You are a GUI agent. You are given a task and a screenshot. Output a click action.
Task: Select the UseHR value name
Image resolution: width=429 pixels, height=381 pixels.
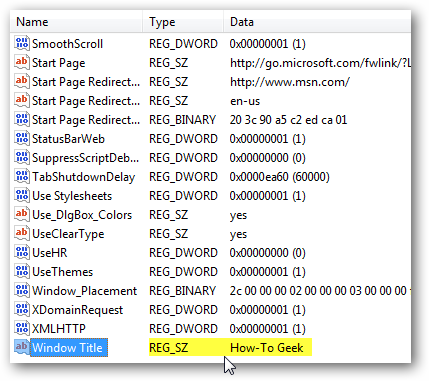click(x=50, y=253)
